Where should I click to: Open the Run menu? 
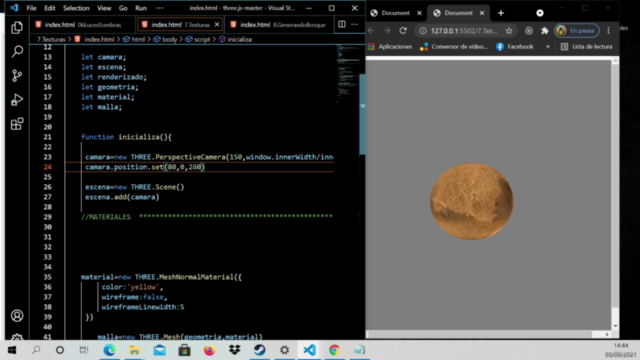(141, 8)
